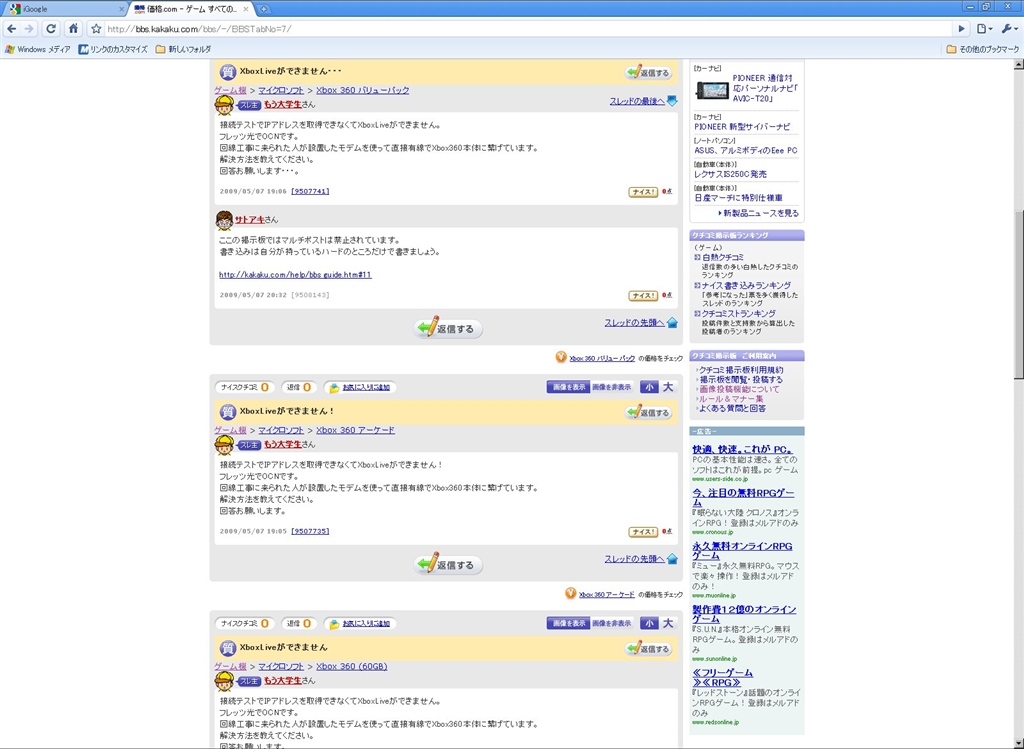Reload the page with the refresh icon

tap(51, 29)
